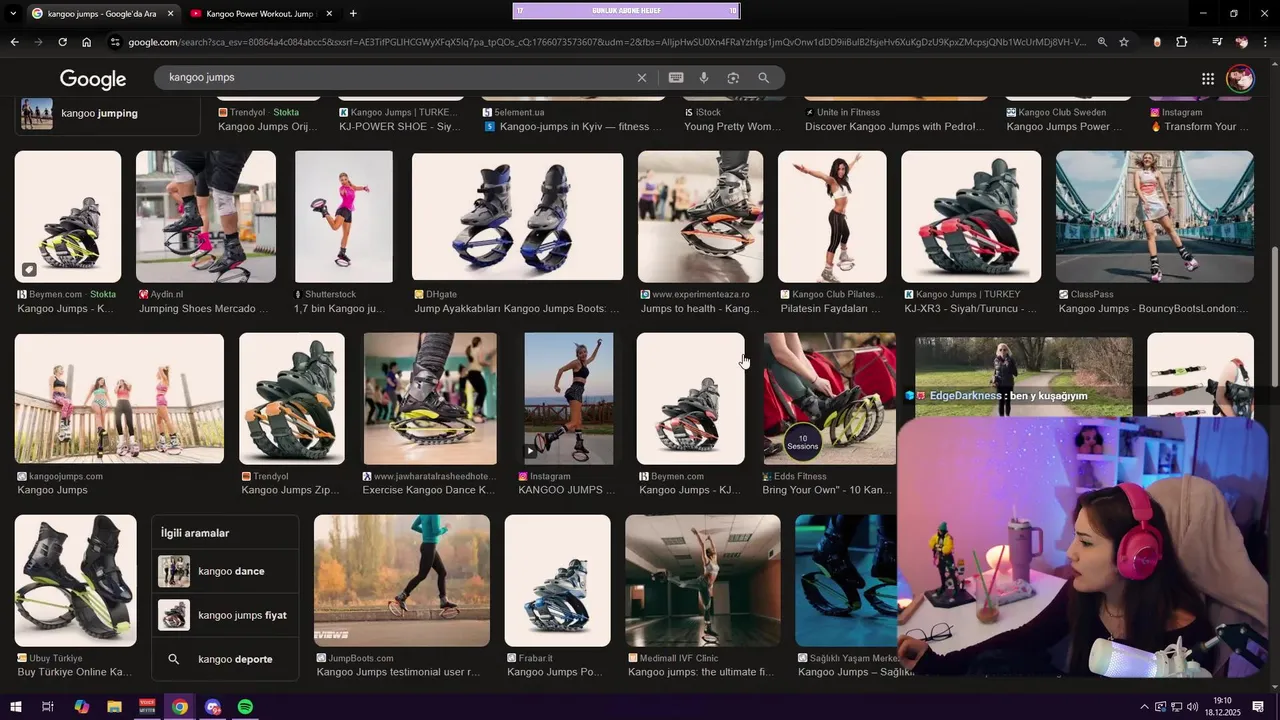Open the JumpBoots.com testimonial image
The image size is (1280, 720).
pos(402,581)
